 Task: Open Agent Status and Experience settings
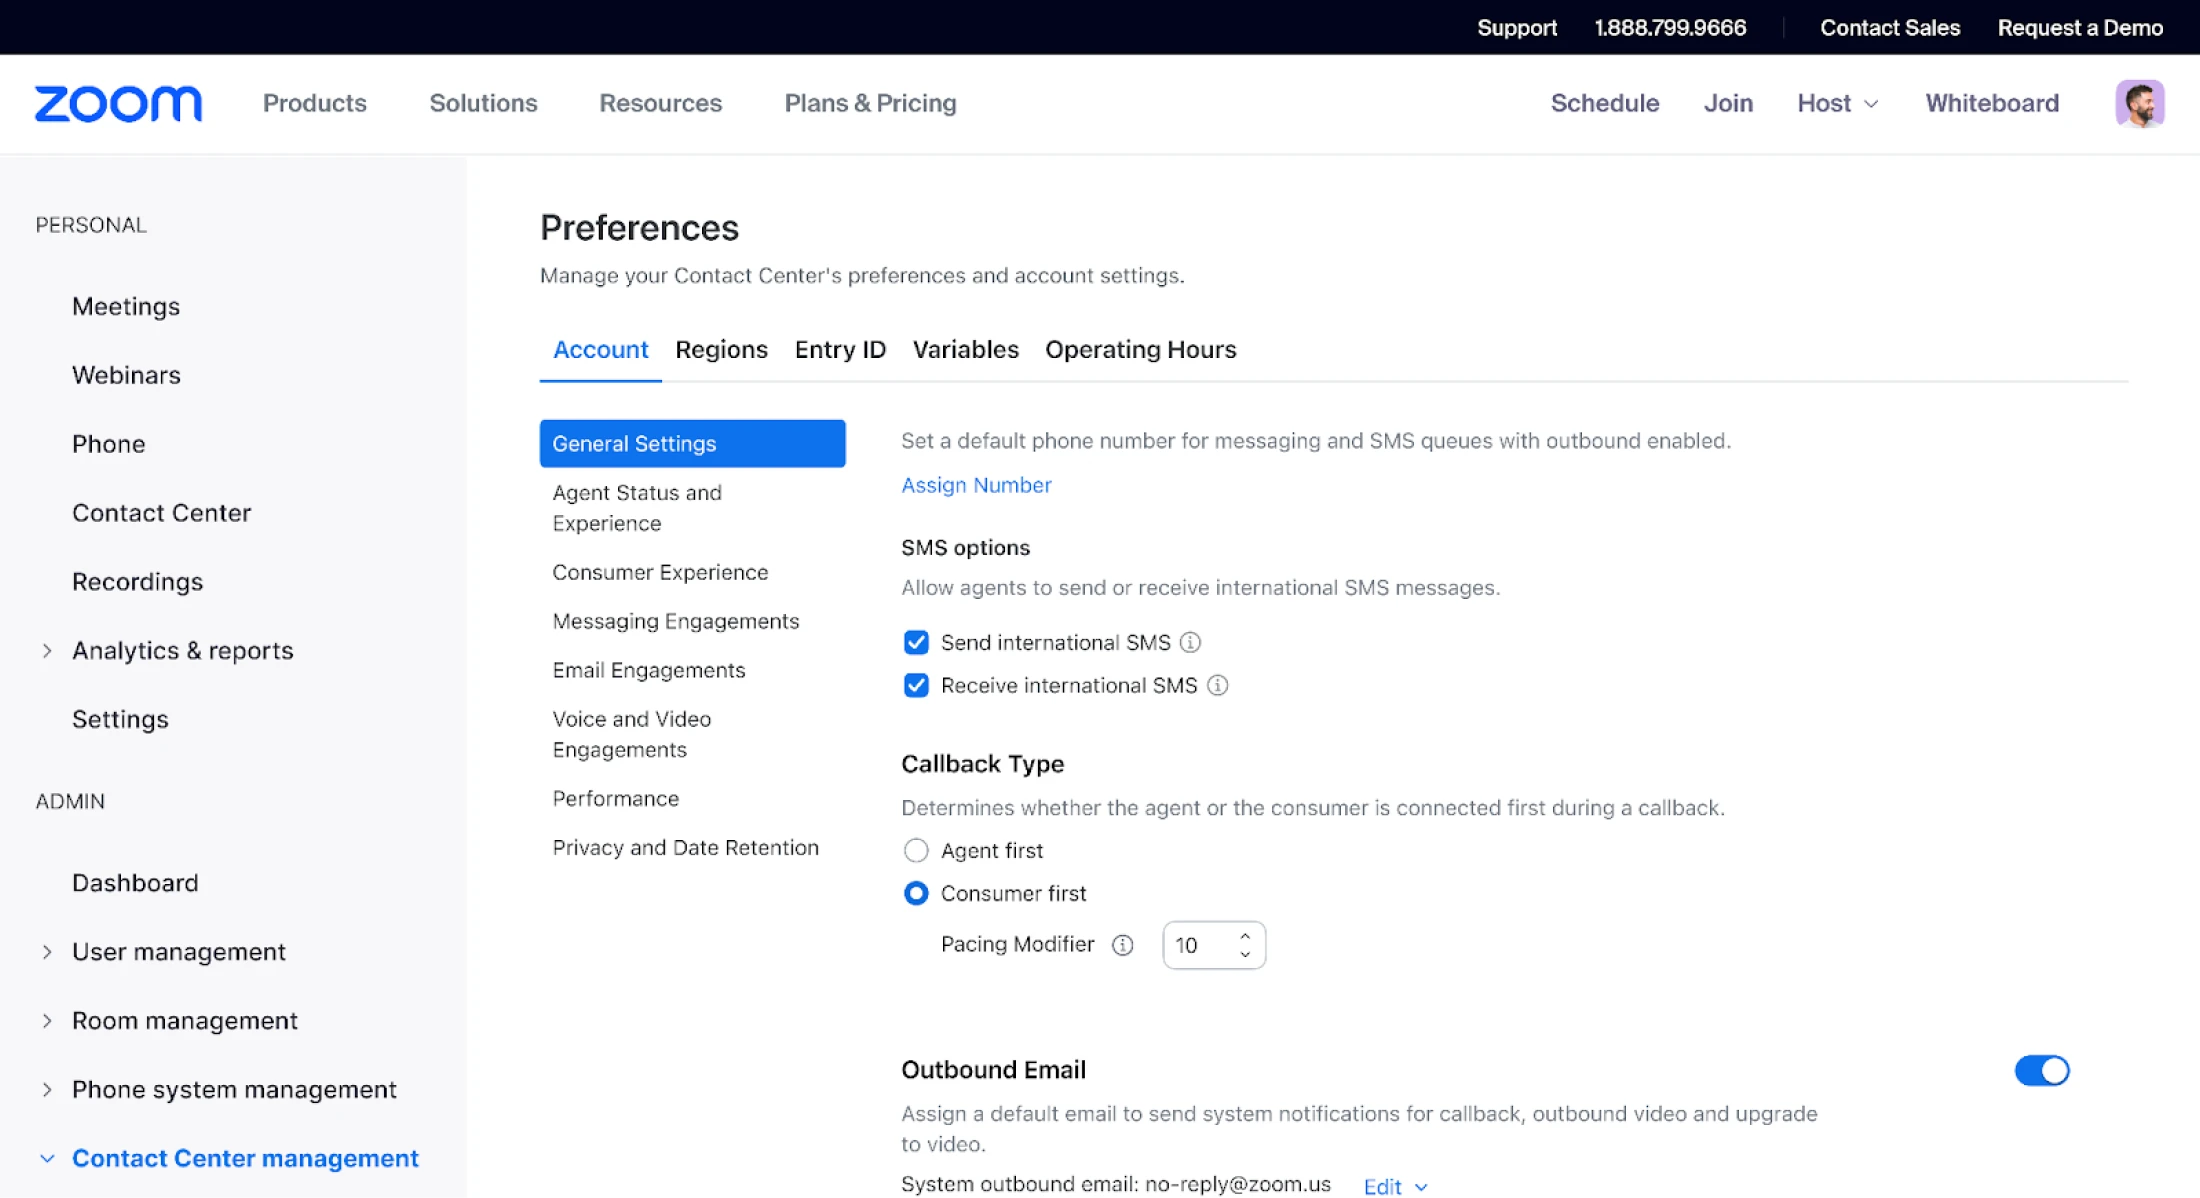pos(637,508)
